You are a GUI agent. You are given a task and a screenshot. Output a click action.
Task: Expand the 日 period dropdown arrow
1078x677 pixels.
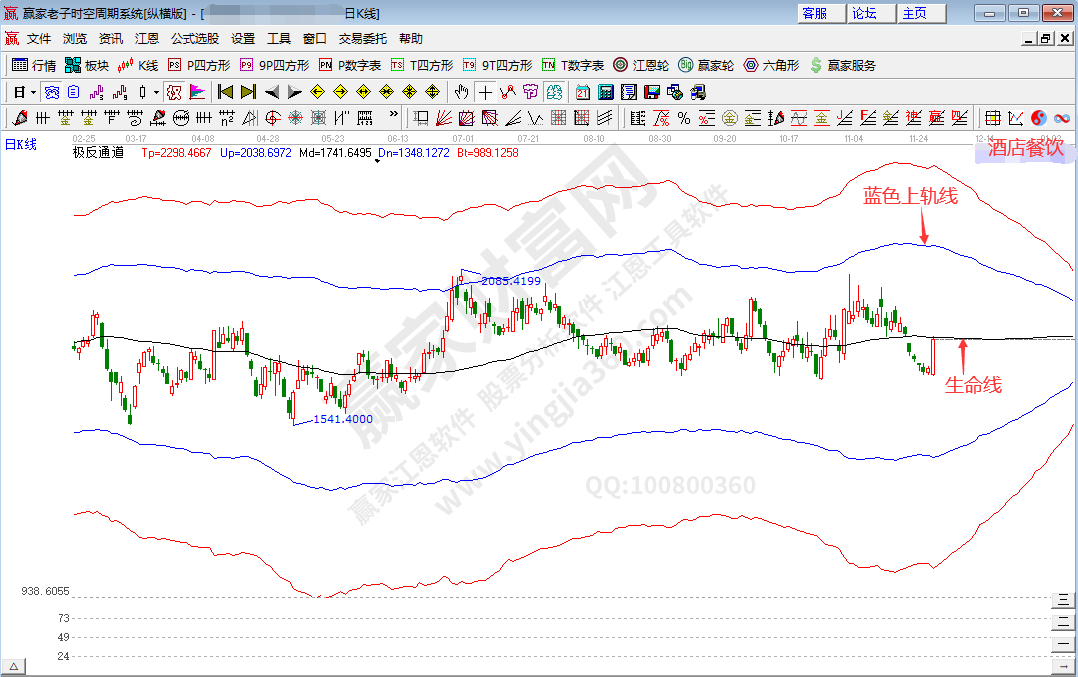tap(33, 92)
